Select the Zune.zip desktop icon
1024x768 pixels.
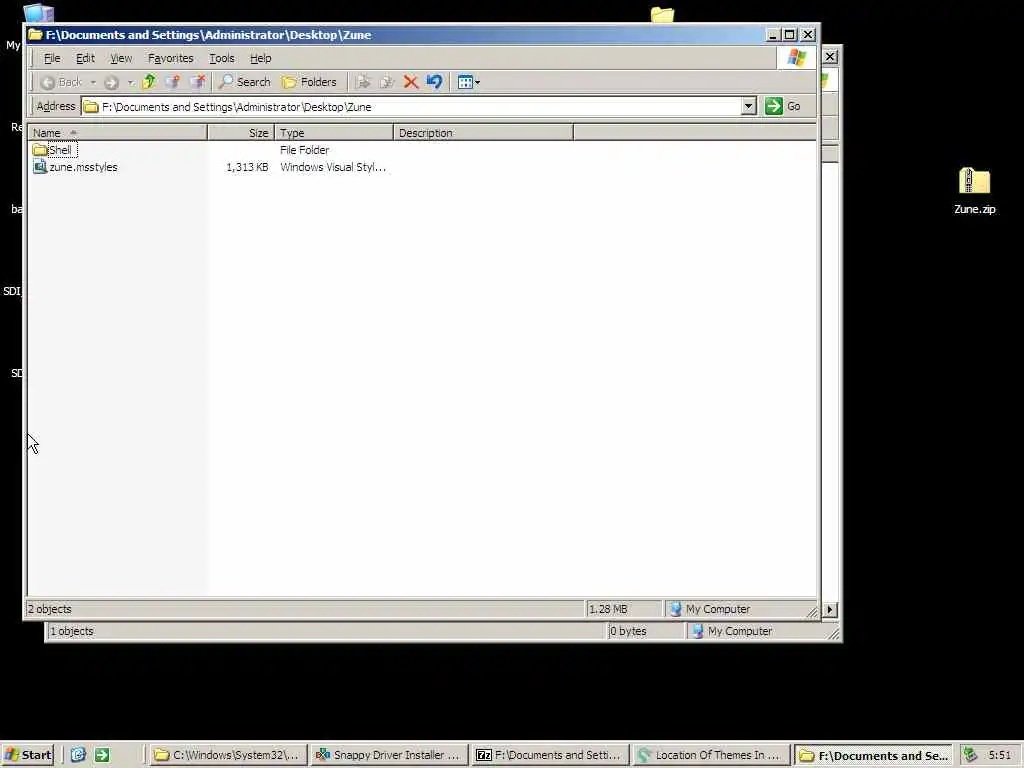pyautogui.click(x=974, y=191)
